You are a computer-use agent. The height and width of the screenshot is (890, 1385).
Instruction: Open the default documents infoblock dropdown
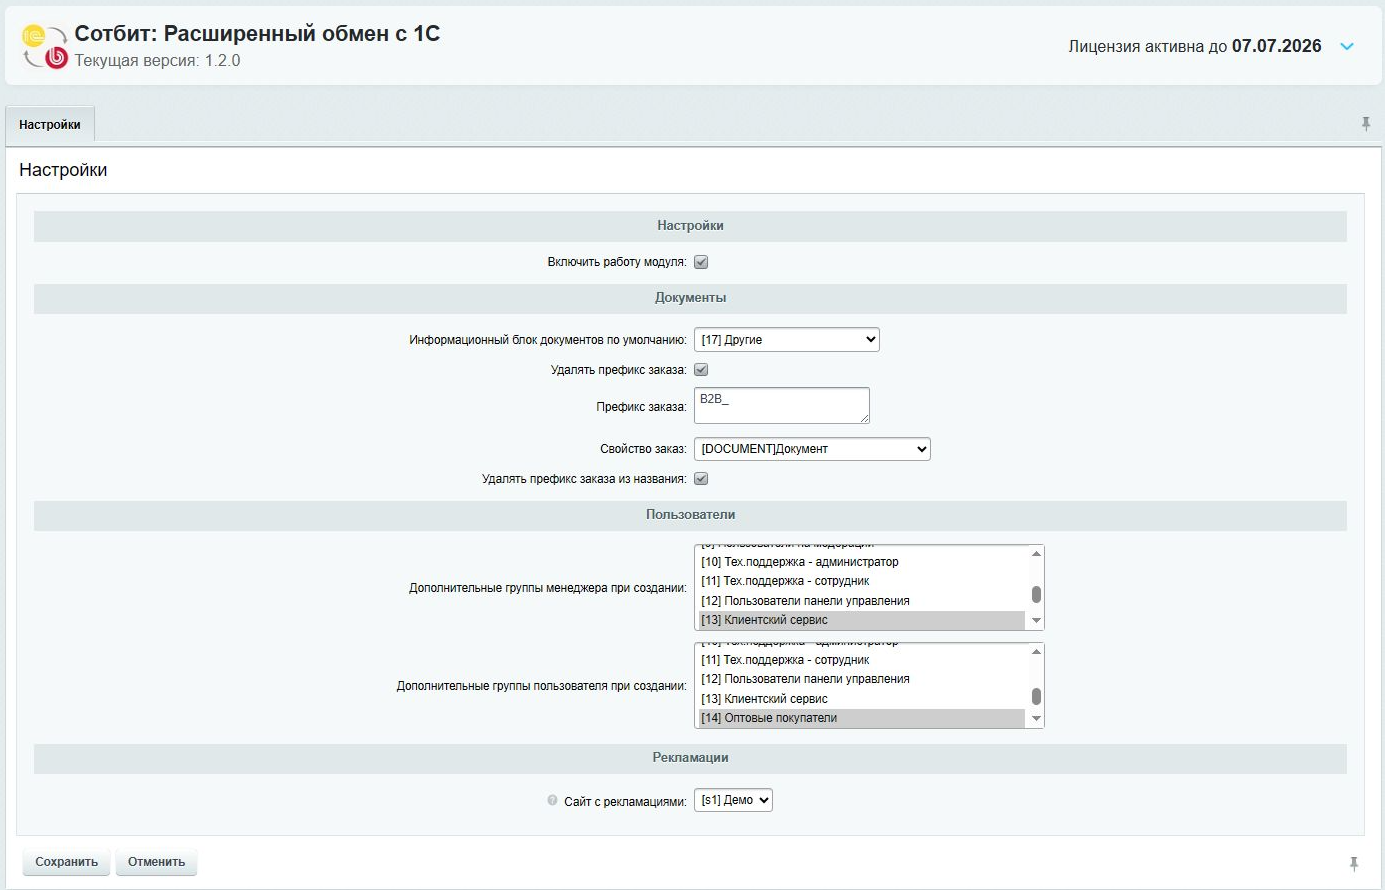click(786, 340)
